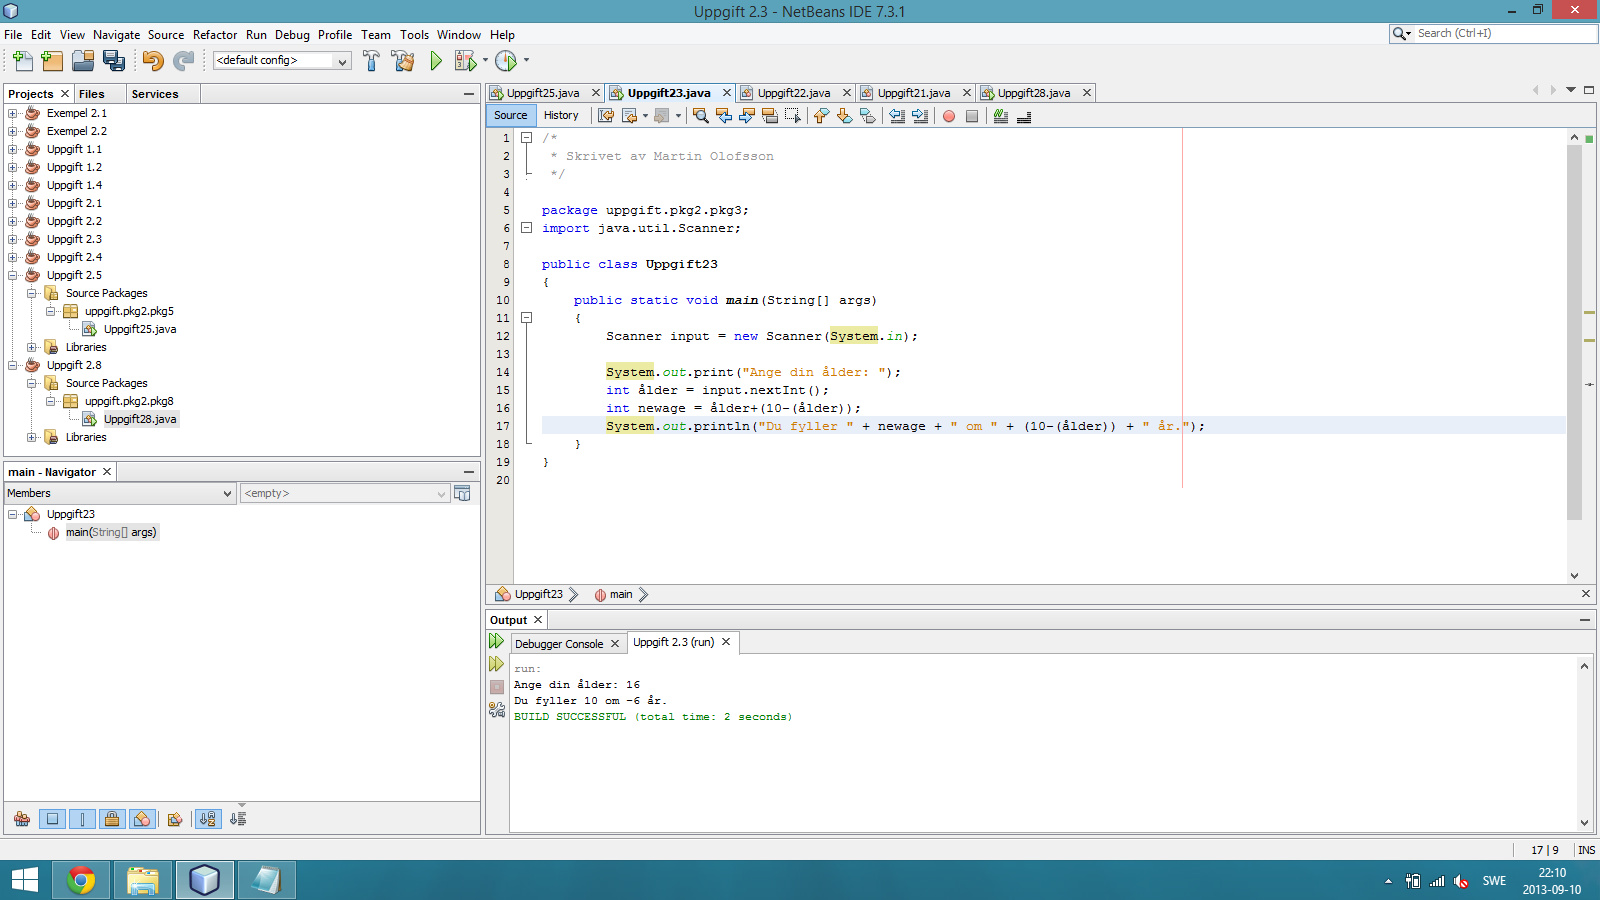Screen dimensions: 1600x900
Task: Click the Last Edit editor icon
Action: (606, 116)
